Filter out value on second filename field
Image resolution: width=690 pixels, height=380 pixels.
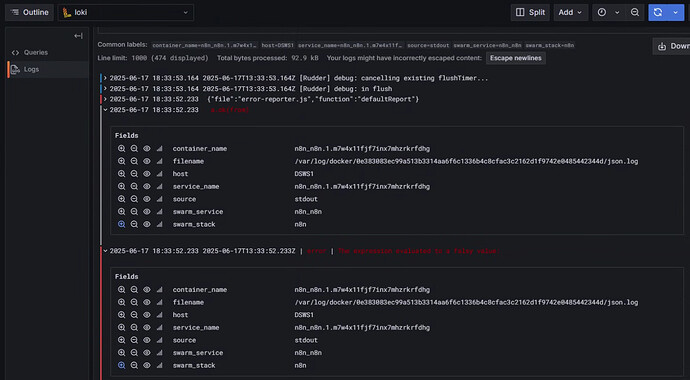point(134,303)
